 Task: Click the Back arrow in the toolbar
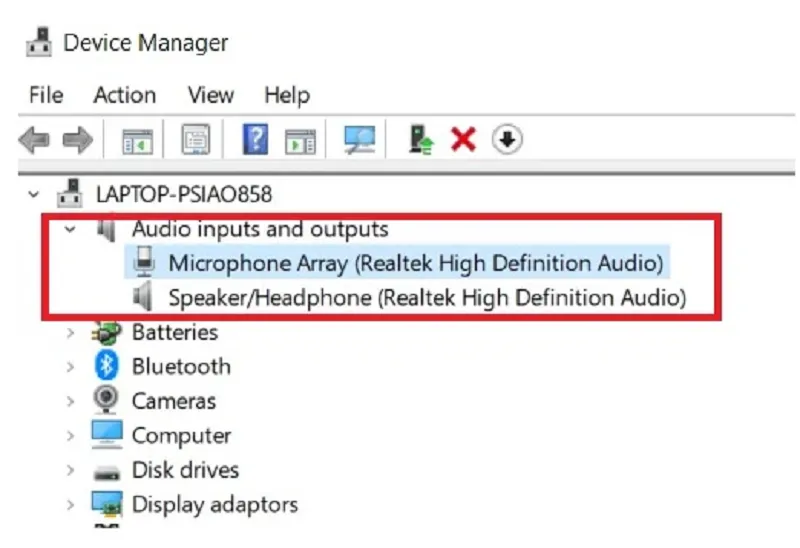click(34, 141)
